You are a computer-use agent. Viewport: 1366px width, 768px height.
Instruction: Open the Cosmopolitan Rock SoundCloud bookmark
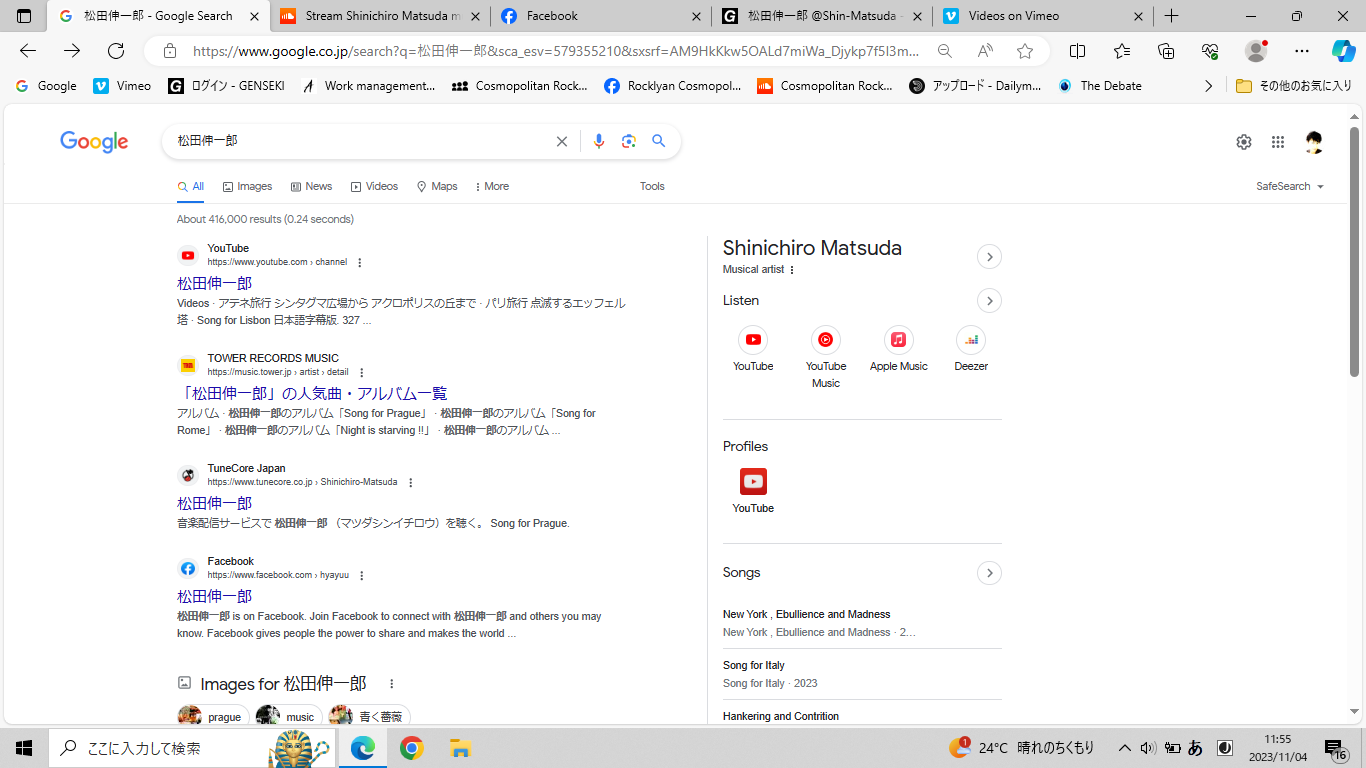824,86
